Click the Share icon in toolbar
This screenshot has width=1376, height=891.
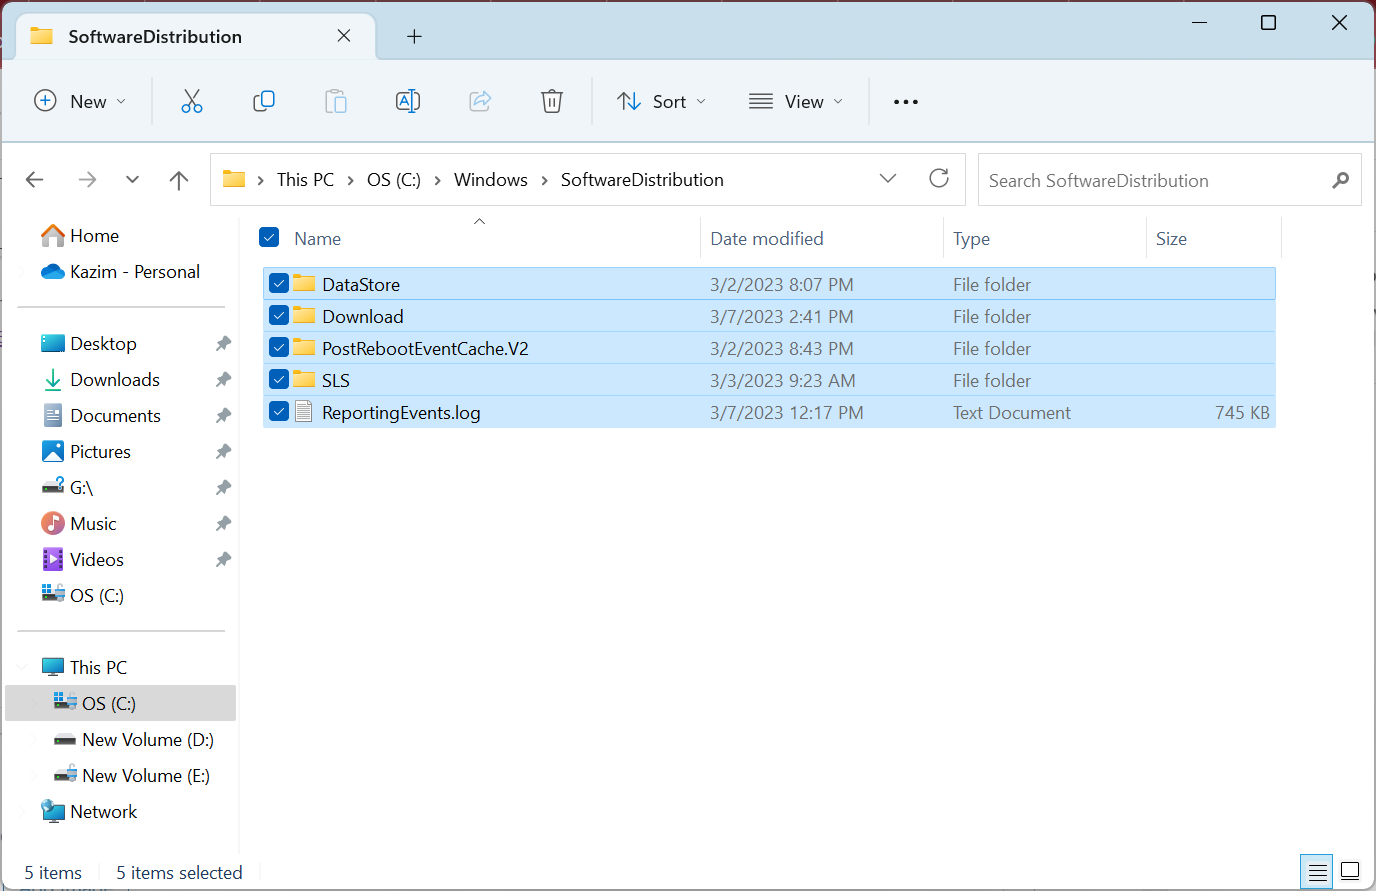coord(480,101)
